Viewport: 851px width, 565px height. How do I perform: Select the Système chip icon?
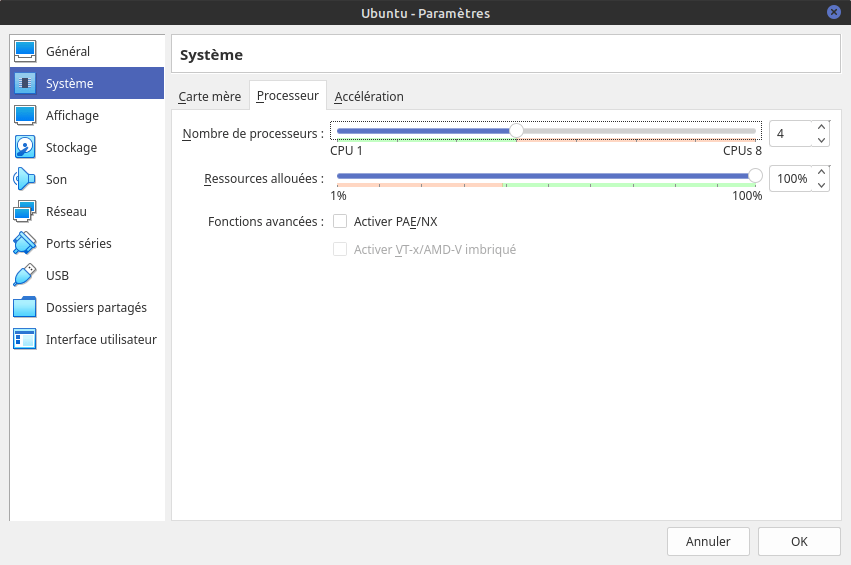25,83
